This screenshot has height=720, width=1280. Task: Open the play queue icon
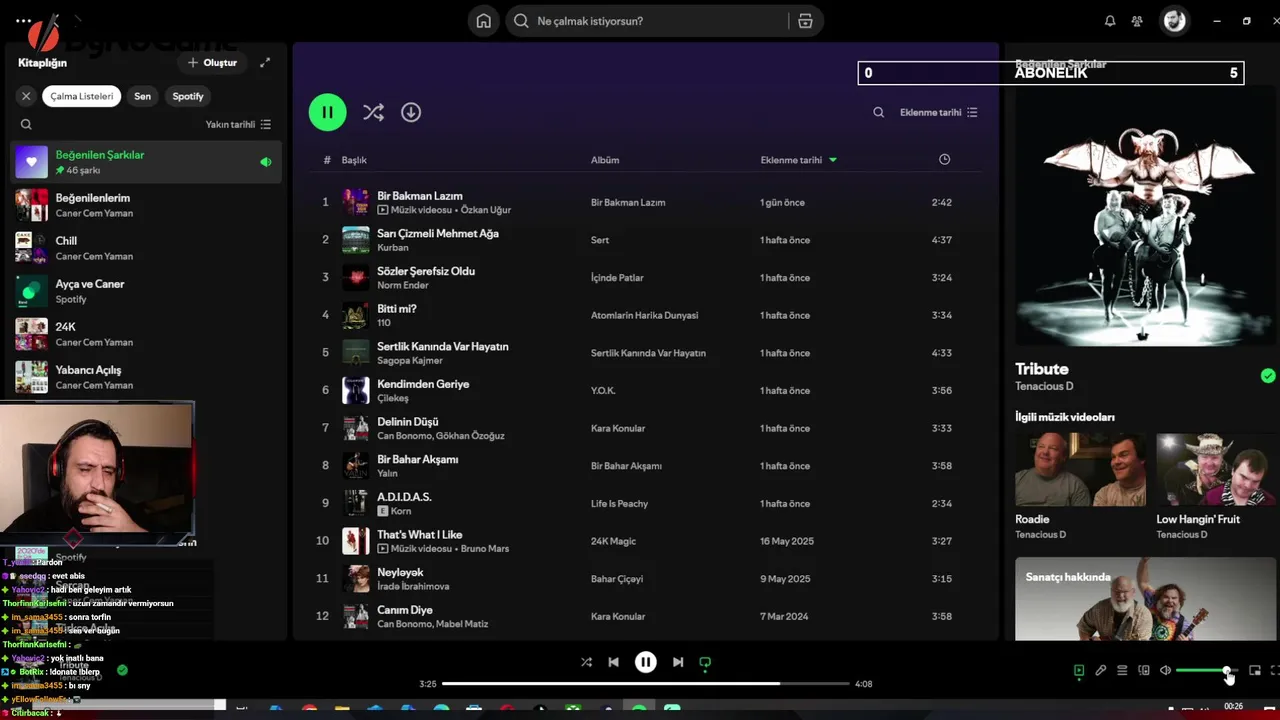(x=1122, y=670)
